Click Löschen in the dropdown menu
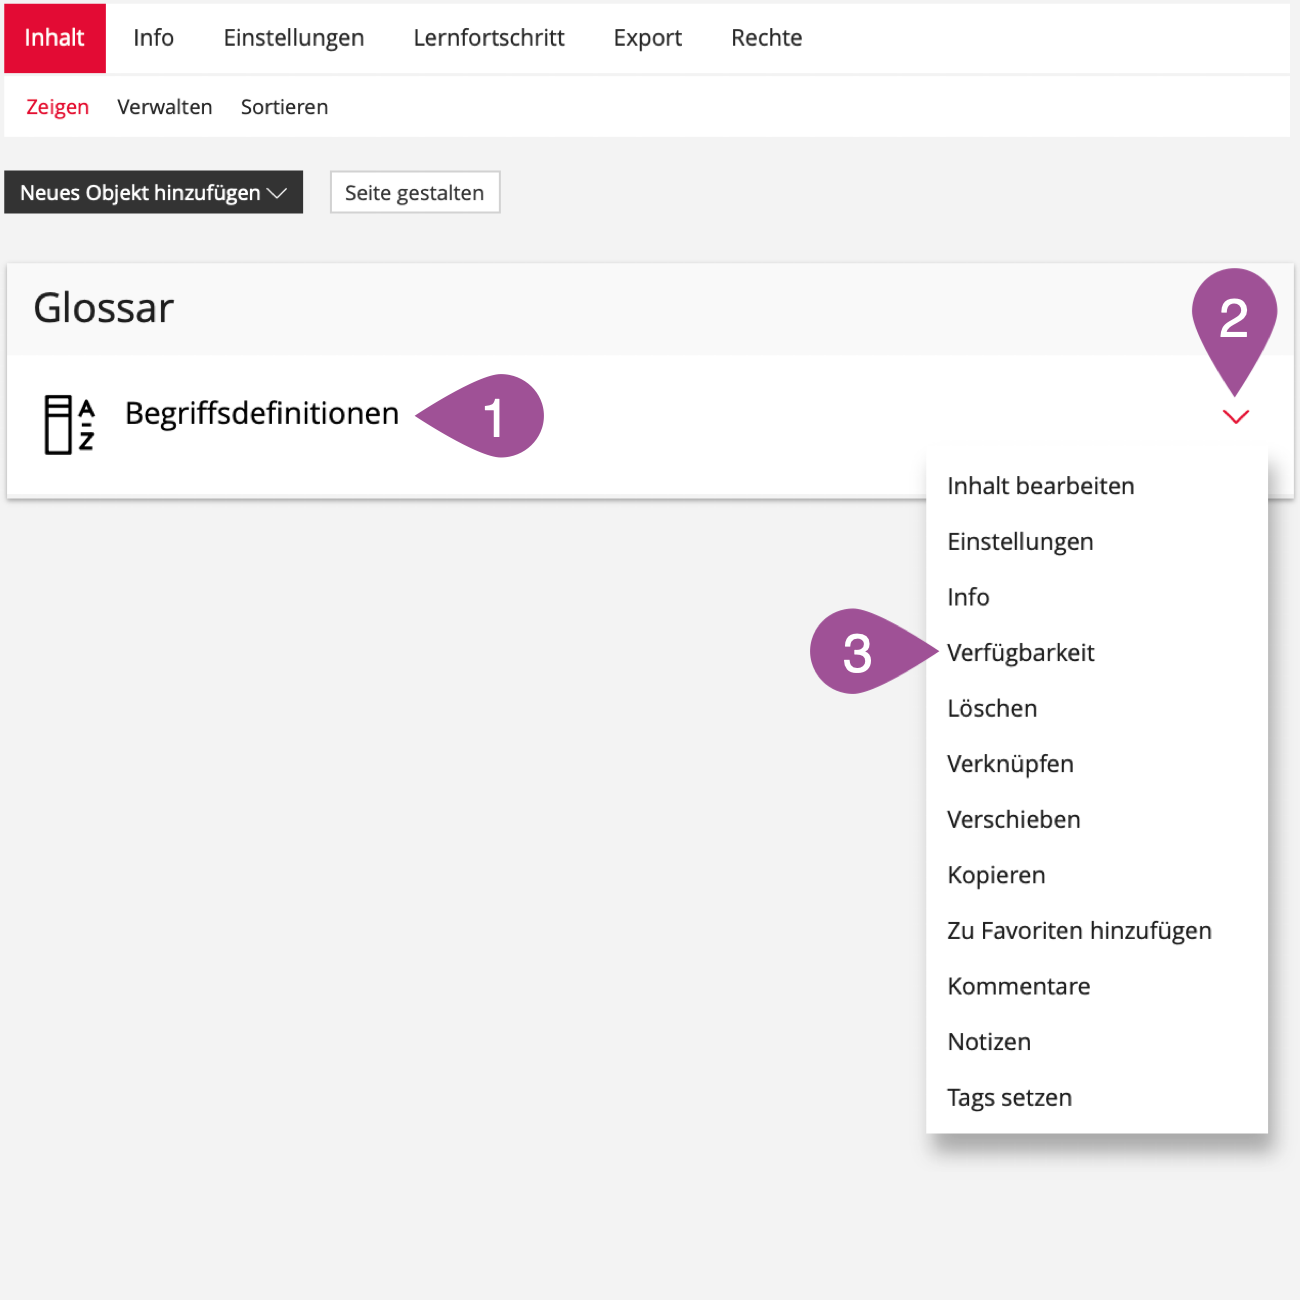The height and width of the screenshot is (1300, 1300). click(x=992, y=709)
